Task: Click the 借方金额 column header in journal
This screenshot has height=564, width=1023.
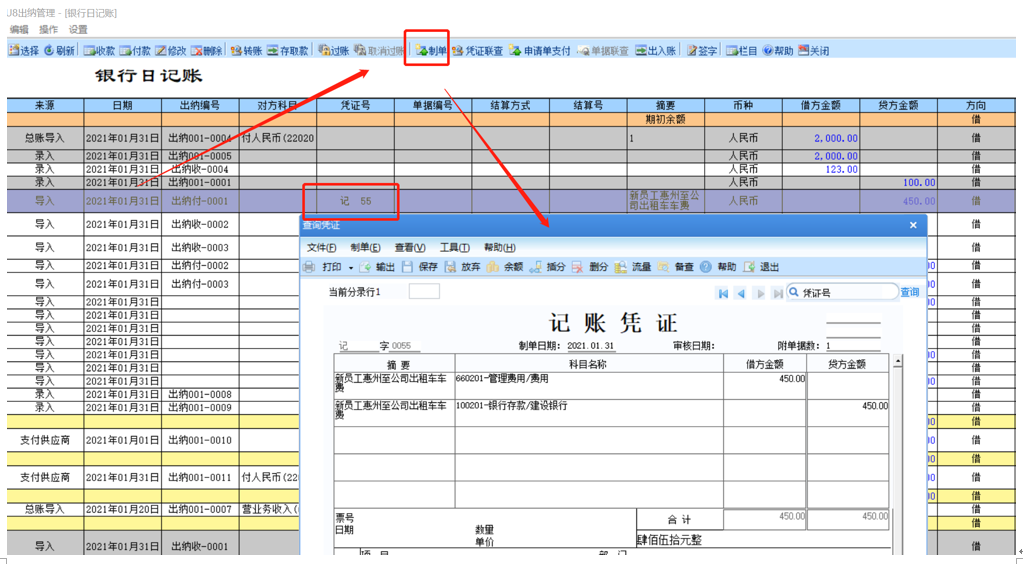Action: click(821, 105)
